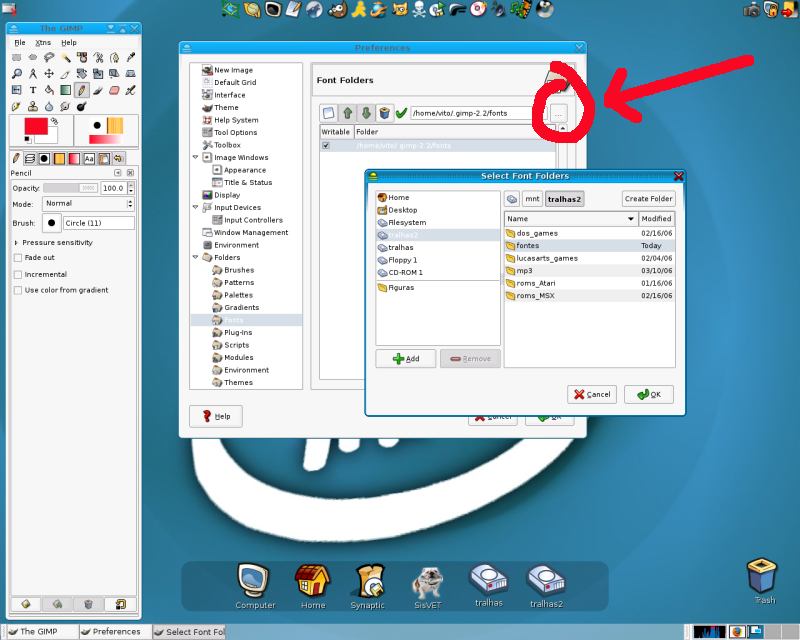Image resolution: width=800 pixels, height=640 pixels.
Task: Collapse the Image Windows tree node
Action: (x=195, y=157)
